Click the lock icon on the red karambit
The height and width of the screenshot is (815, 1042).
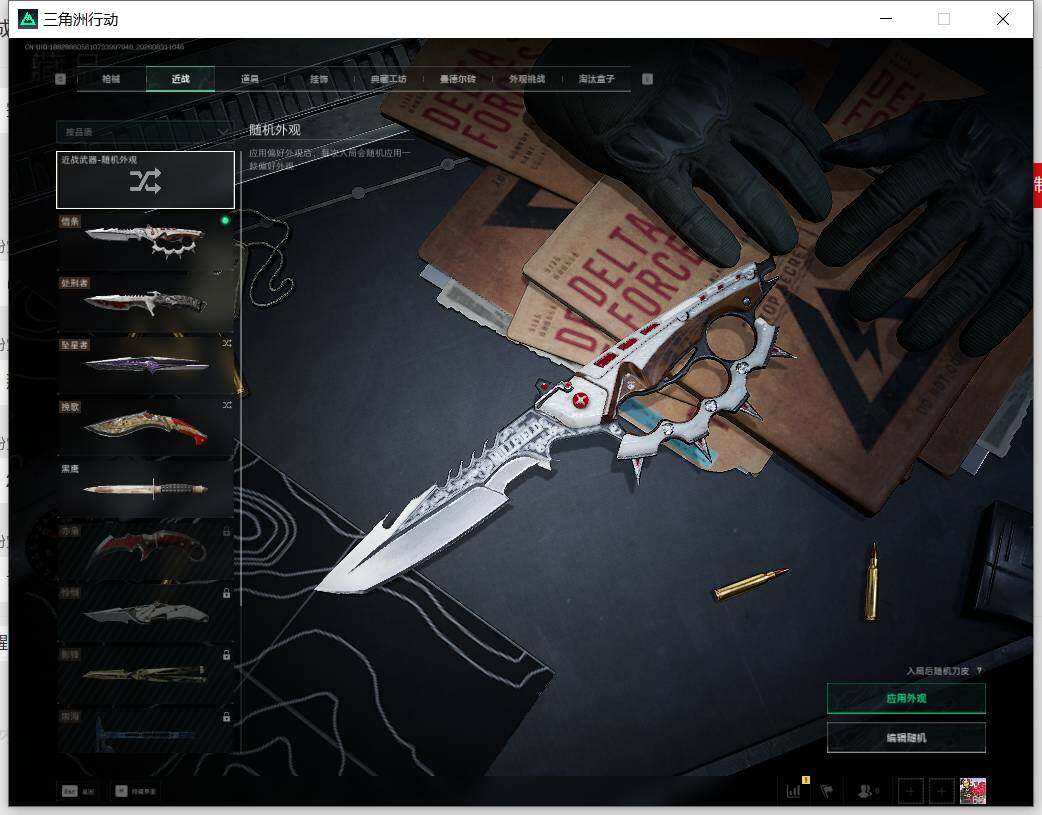(x=227, y=531)
